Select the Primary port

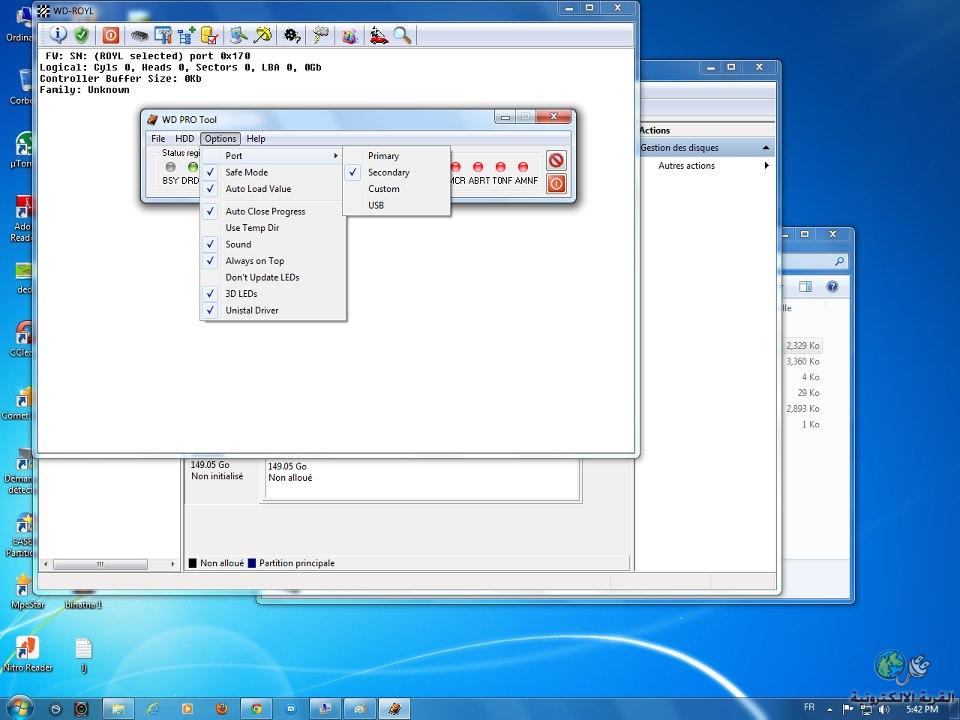click(397, 156)
